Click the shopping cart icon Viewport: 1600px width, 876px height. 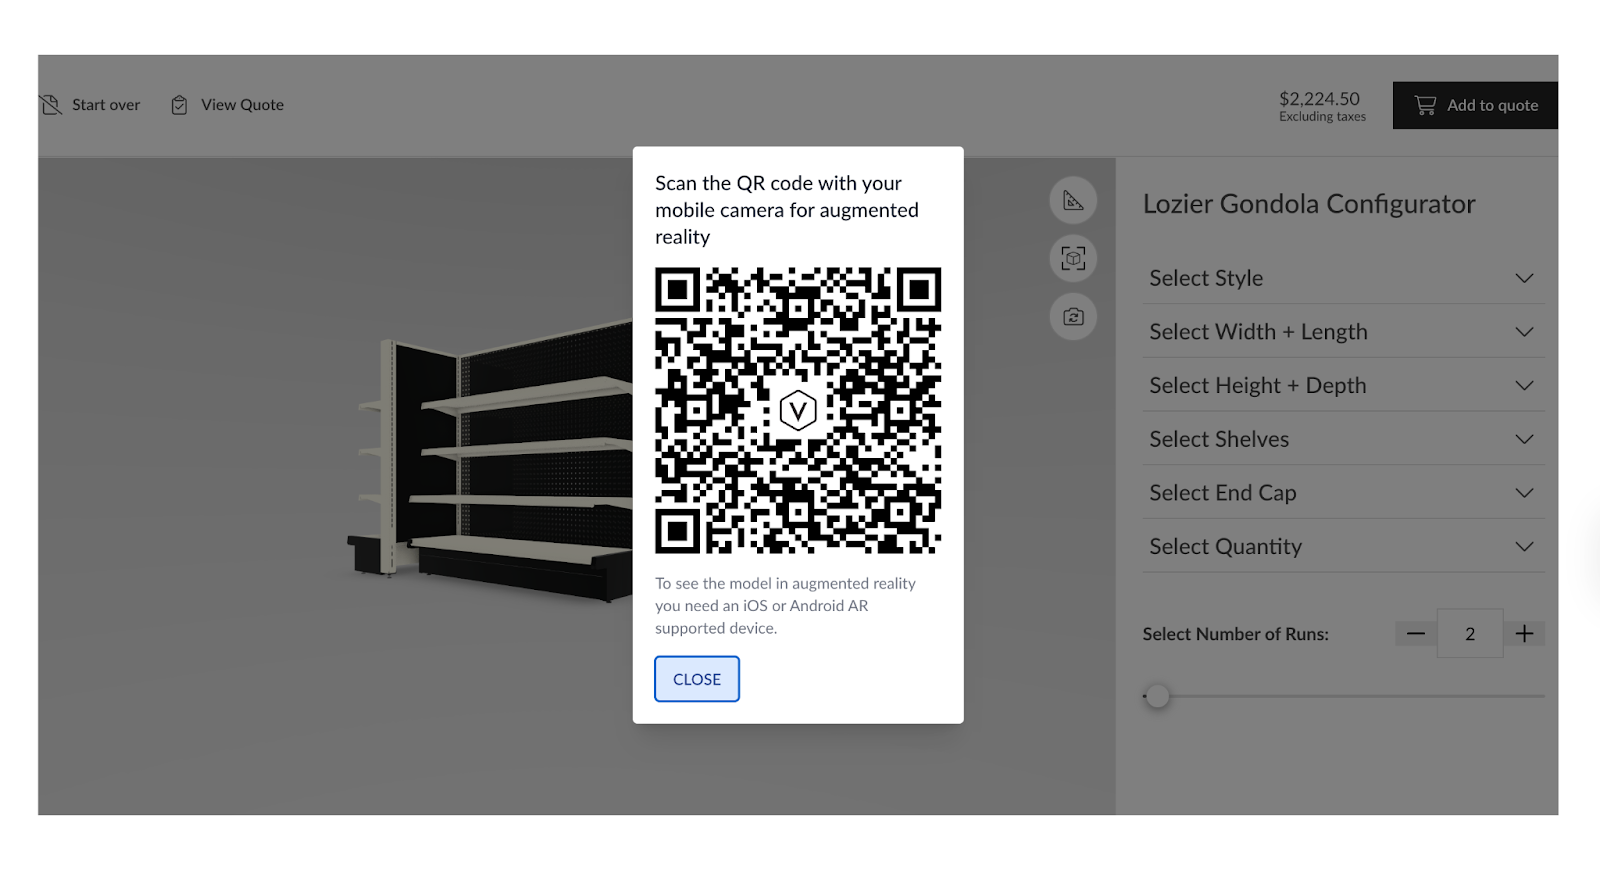click(x=1425, y=105)
